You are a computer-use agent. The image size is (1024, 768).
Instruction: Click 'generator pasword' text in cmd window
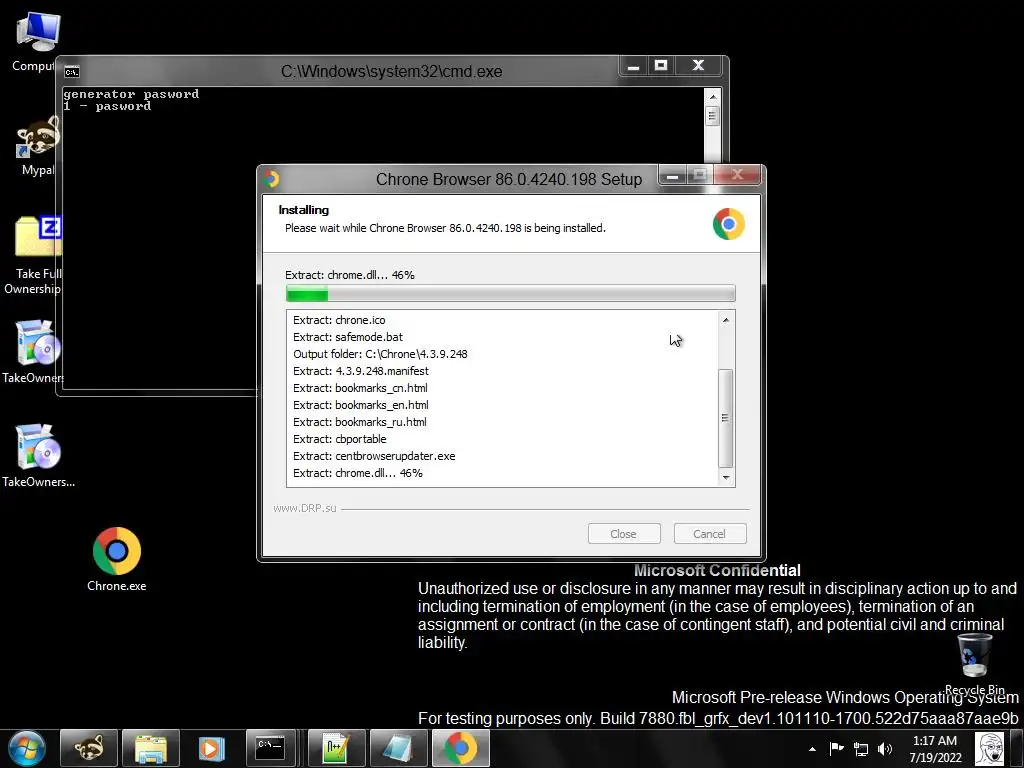click(131, 94)
